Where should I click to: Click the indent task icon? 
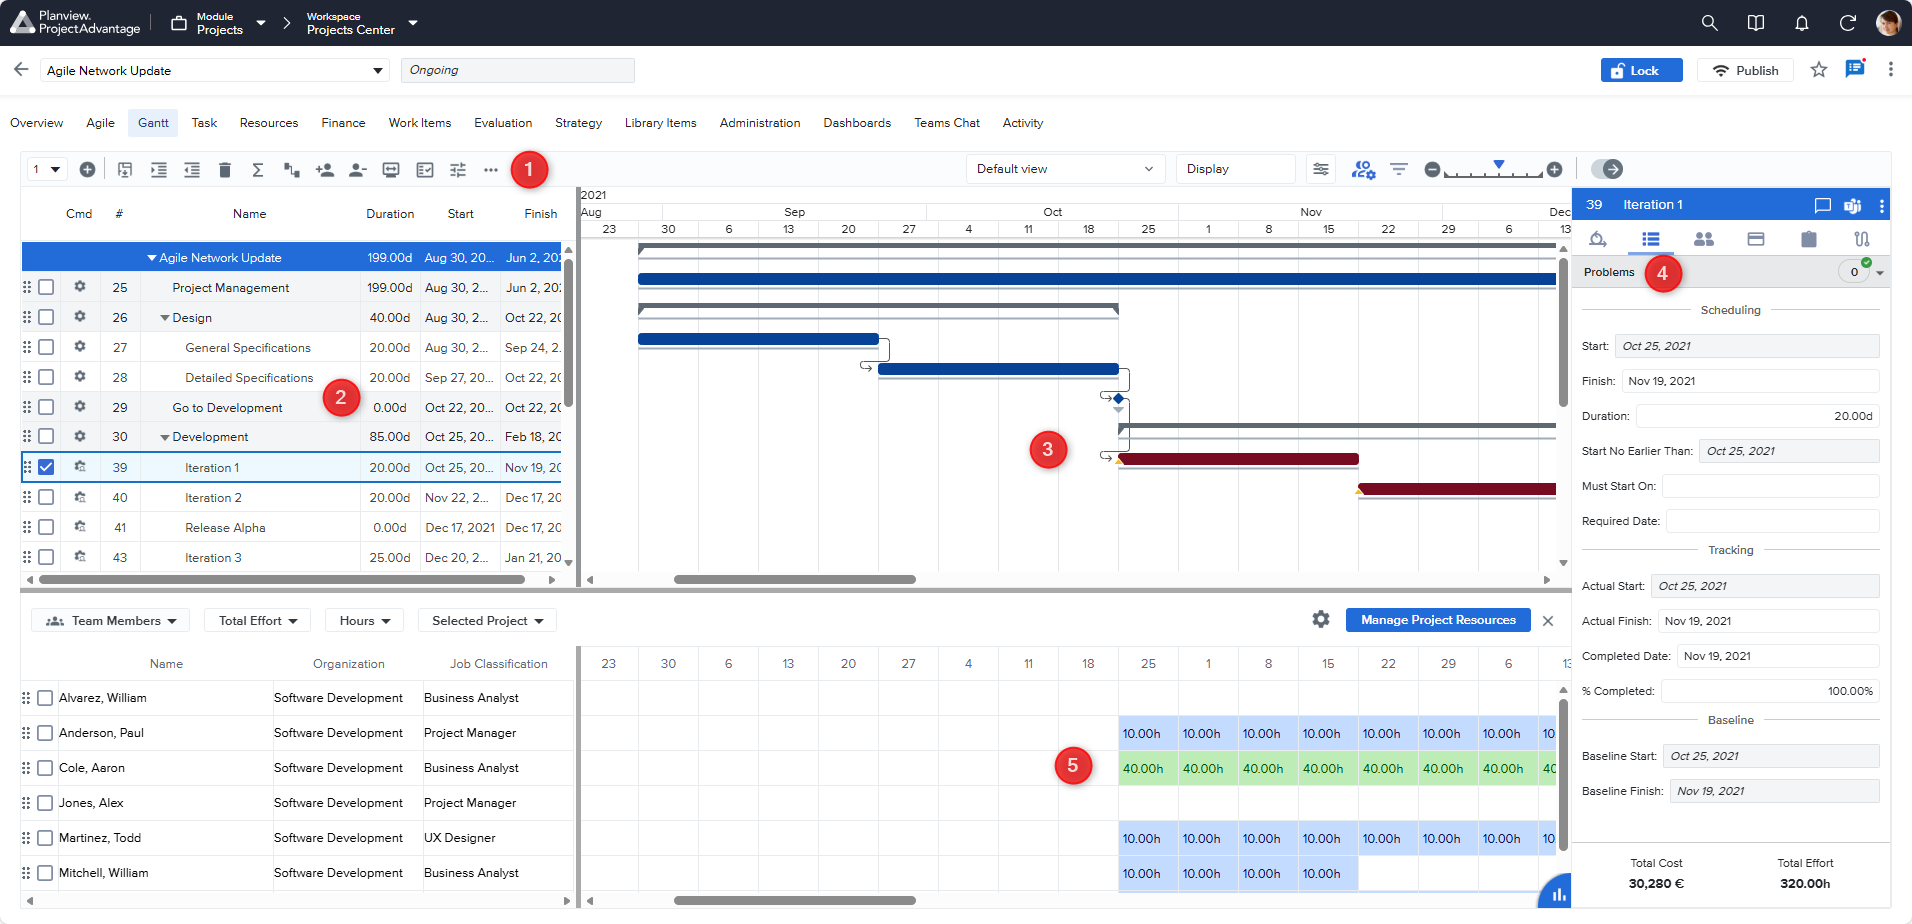(x=159, y=170)
